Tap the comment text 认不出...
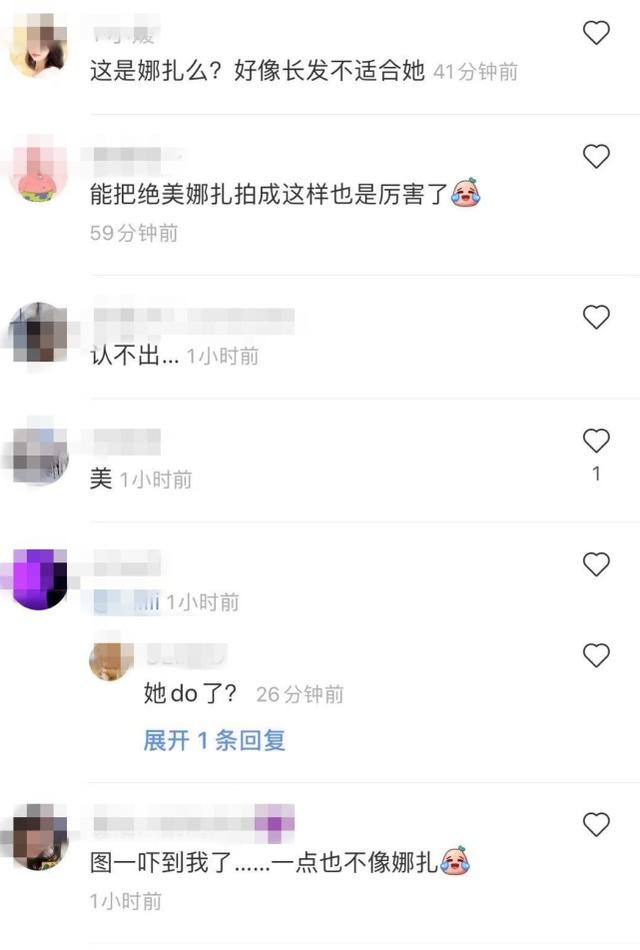The width and height of the screenshot is (640, 950). (135, 355)
